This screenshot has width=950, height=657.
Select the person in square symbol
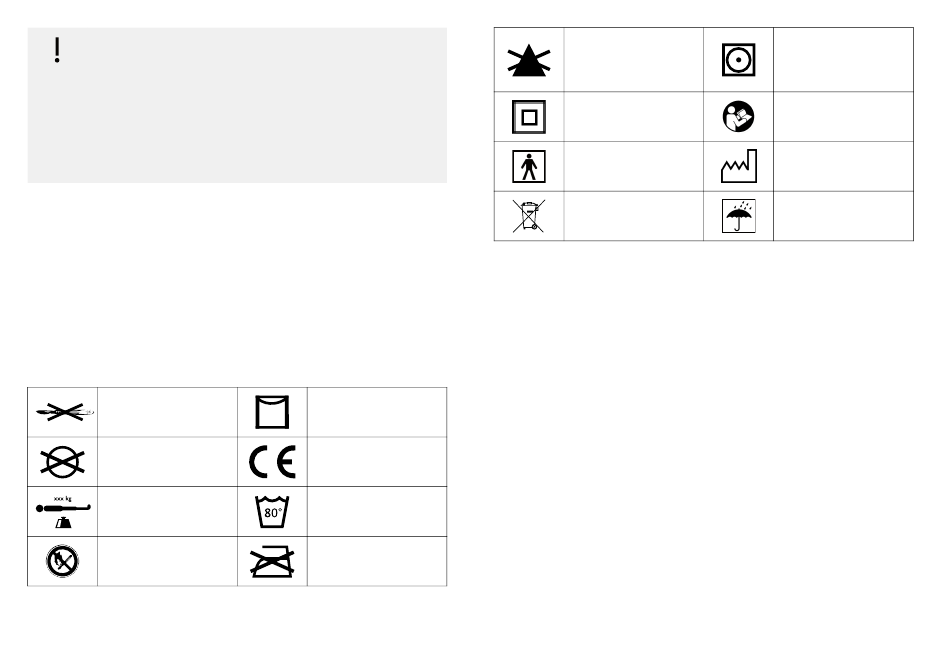click(529, 167)
